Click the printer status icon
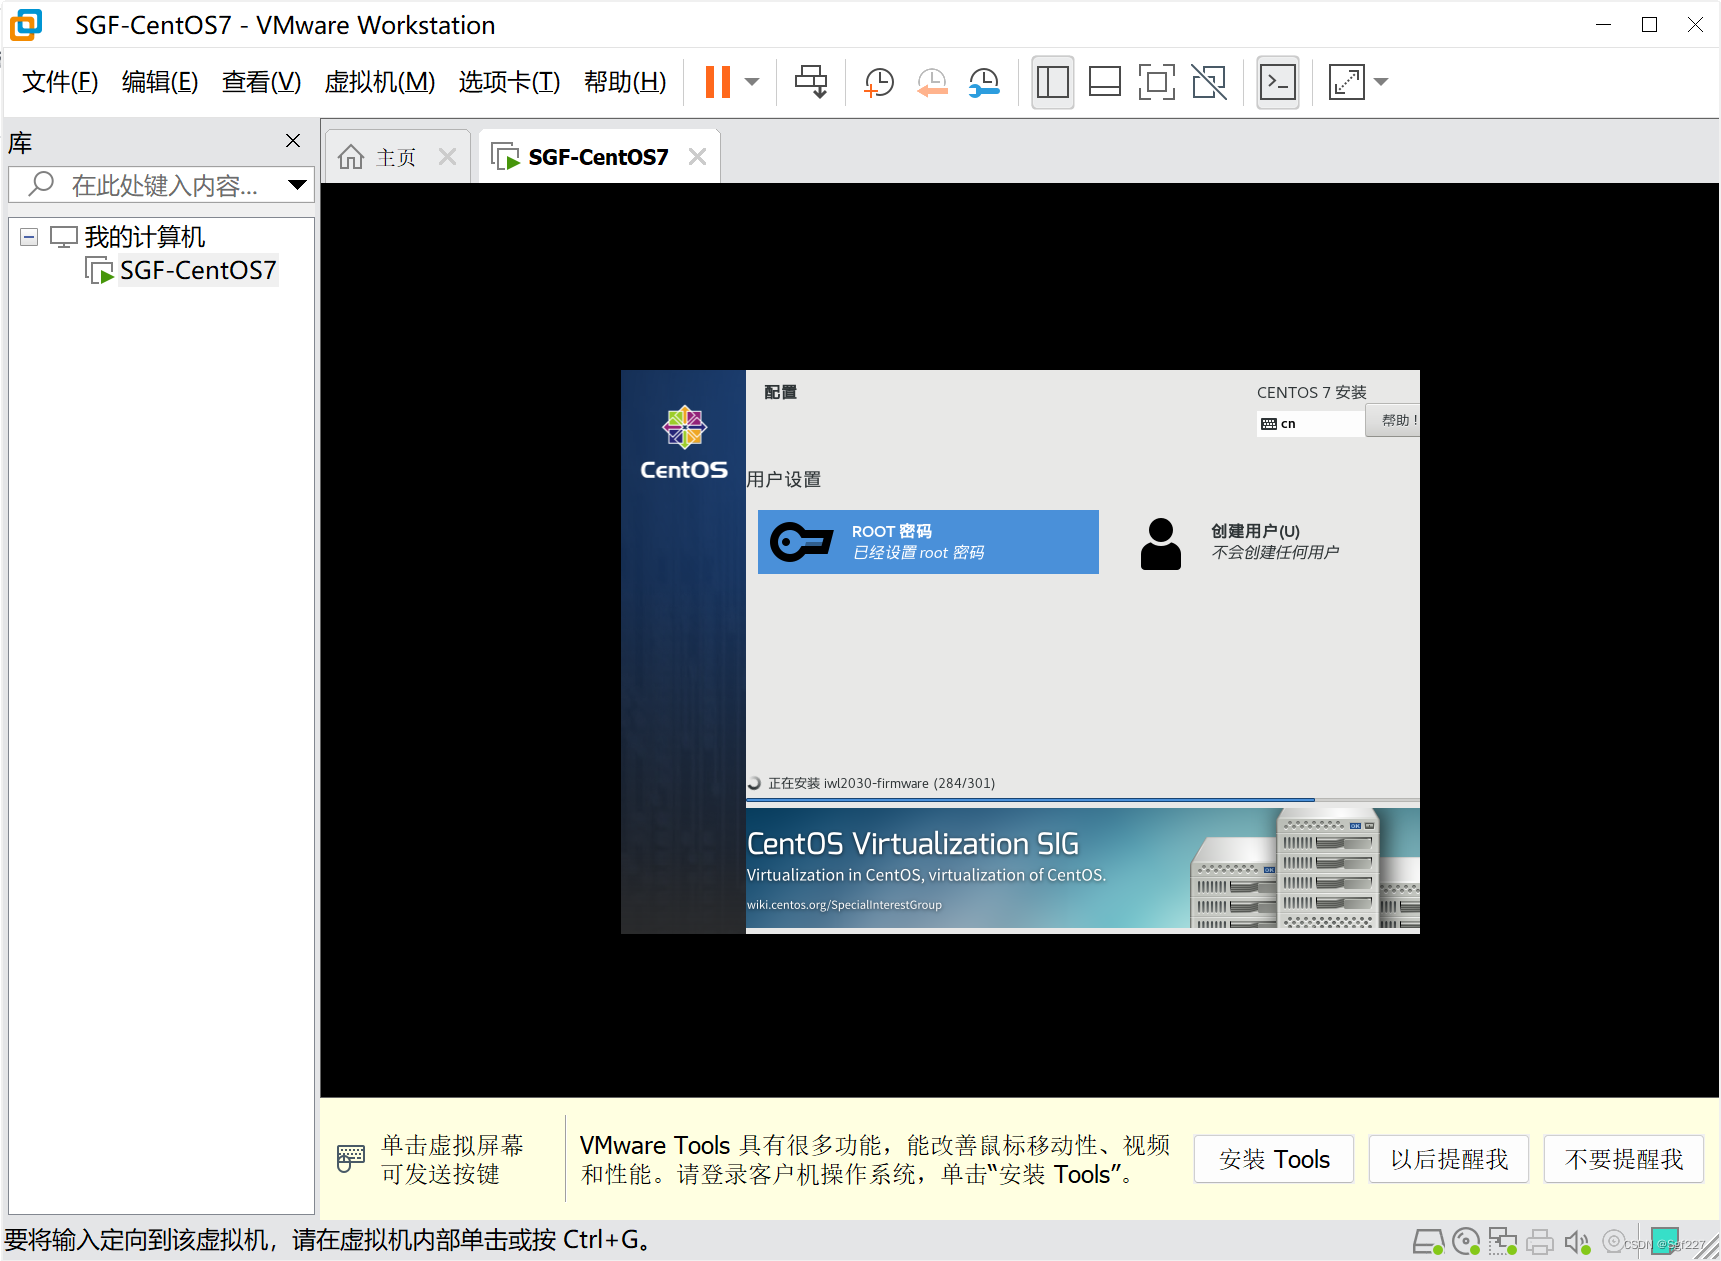The height and width of the screenshot is (1261, 1721). 1540,1242
